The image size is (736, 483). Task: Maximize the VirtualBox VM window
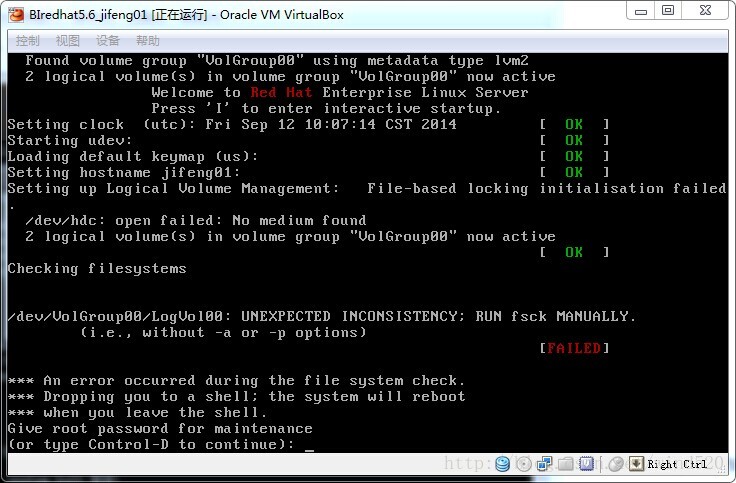667,10
